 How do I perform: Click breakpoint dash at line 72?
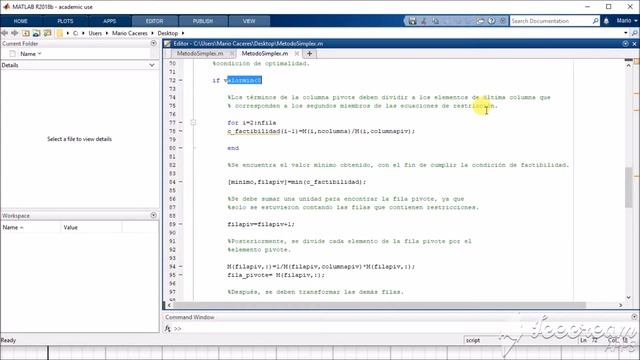[181, 80]
